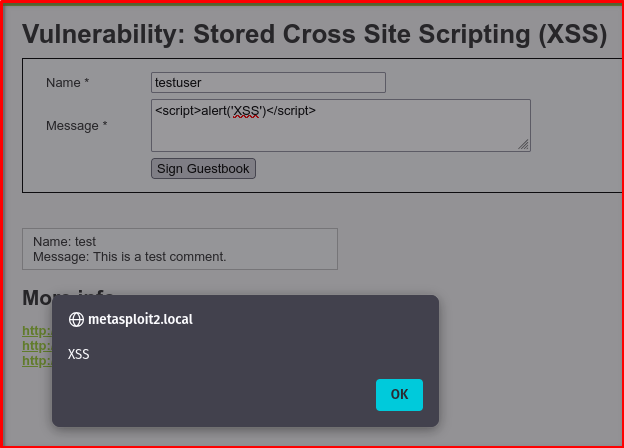Screen dimensions: 624x448
Task: Select the 'Name: test' guestbook entry text
Action: (64, 242)
